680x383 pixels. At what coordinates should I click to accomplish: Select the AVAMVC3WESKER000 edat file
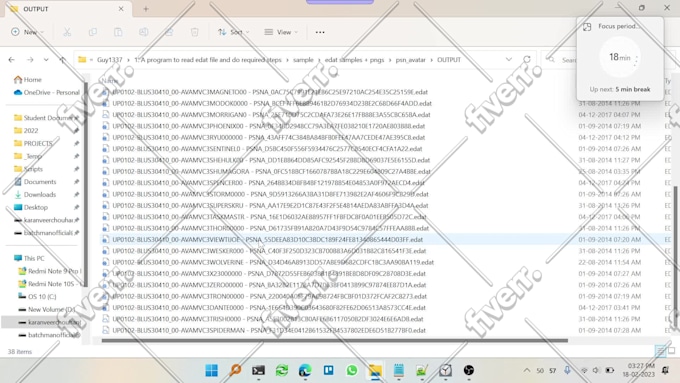pyautogui.click(x=264, y=251)
